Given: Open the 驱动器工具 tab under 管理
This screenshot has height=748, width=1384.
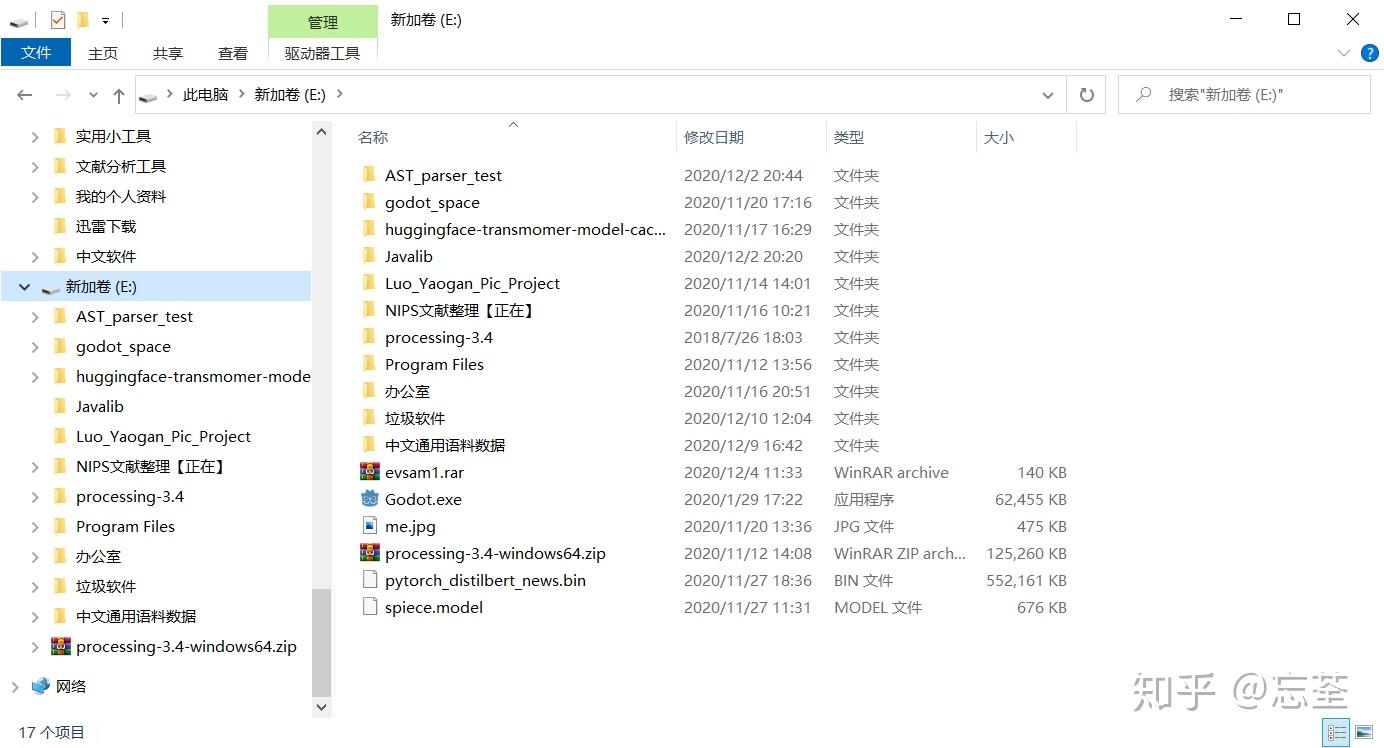Looking at the screenshot, I should pyautogui.click(x=322, y=53).
